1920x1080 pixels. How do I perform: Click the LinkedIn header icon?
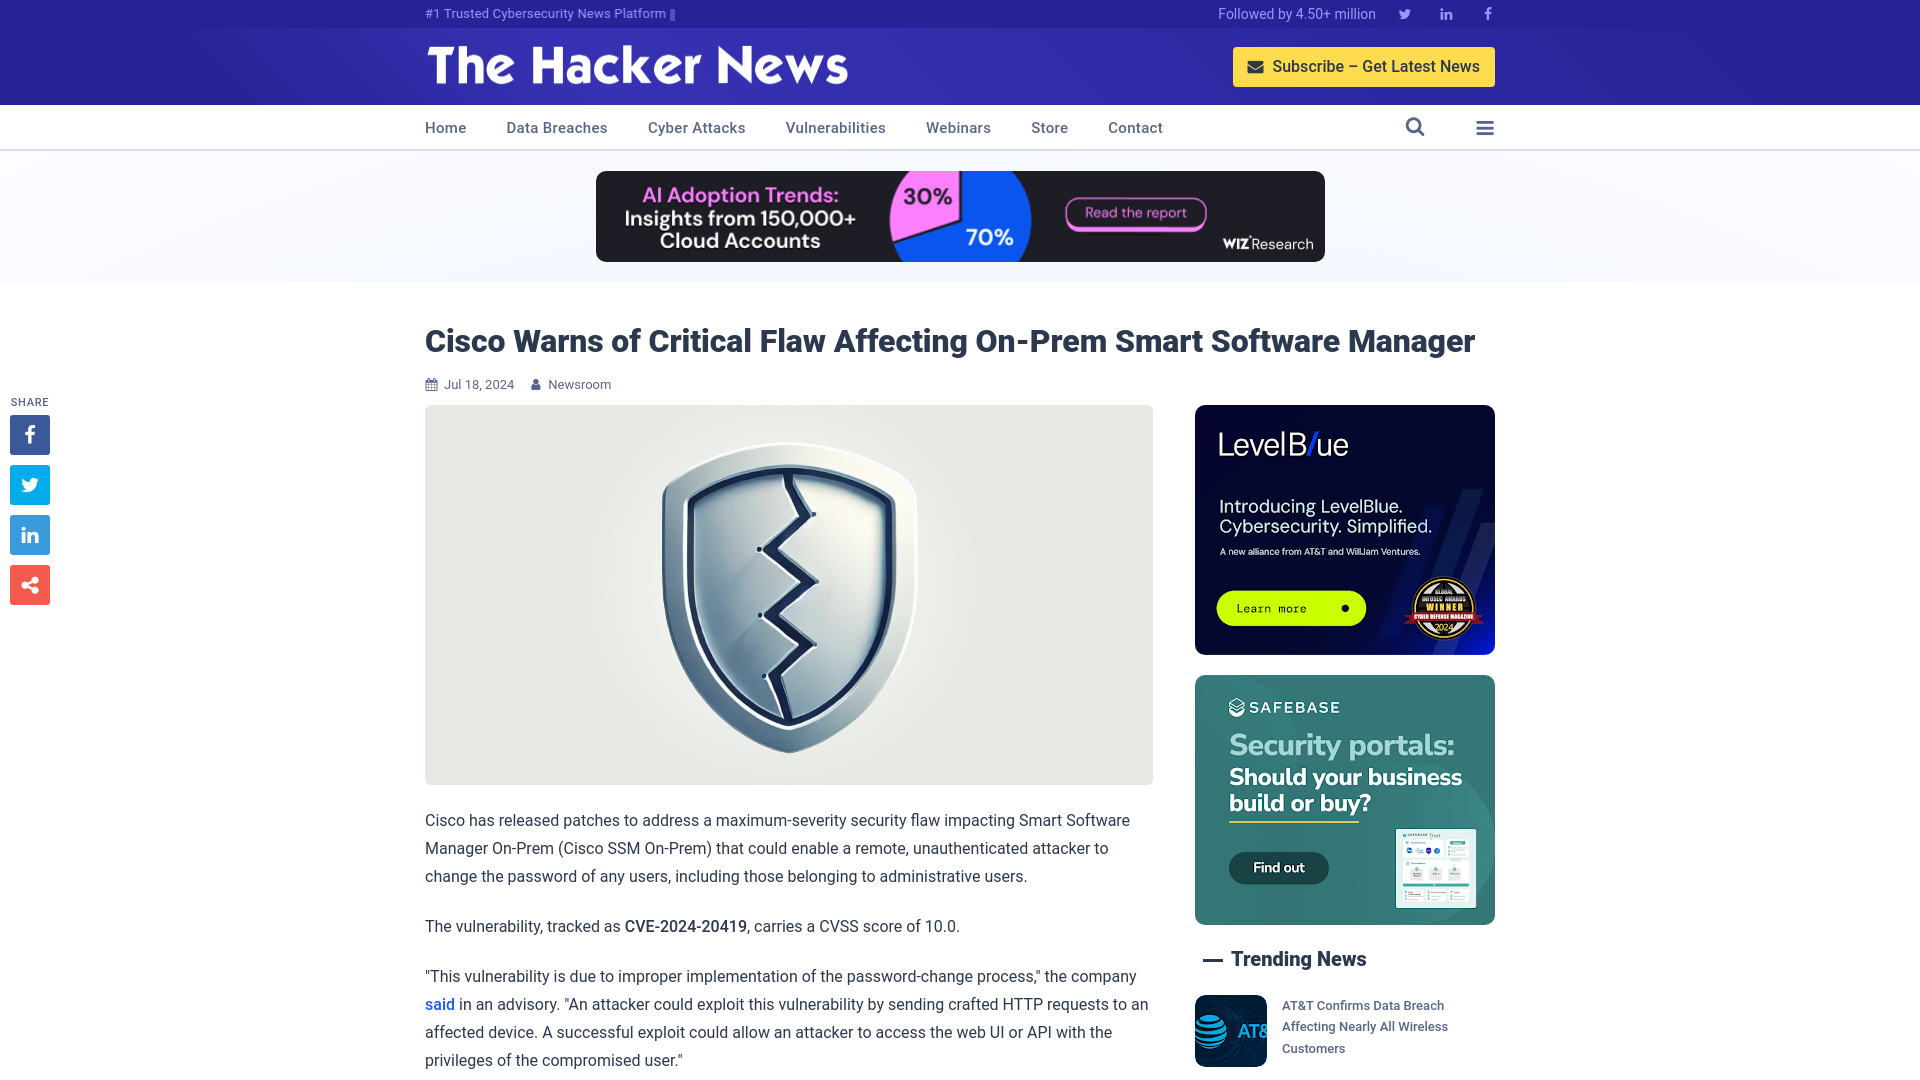point(1445,13)
